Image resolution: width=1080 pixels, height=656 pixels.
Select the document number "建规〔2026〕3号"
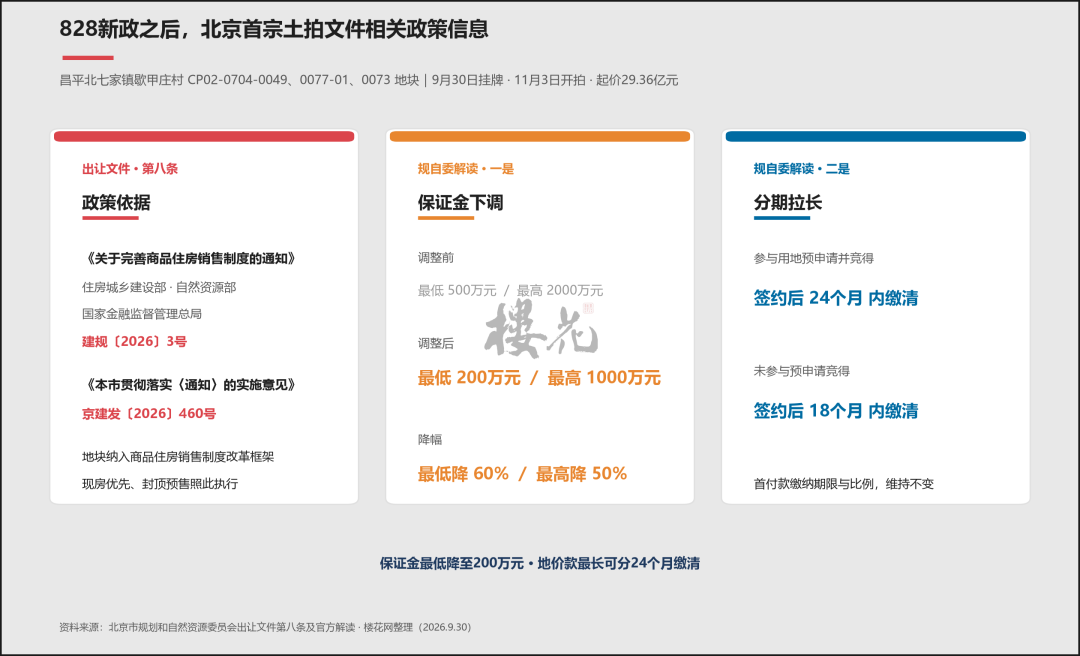click(x=134, y=342)
